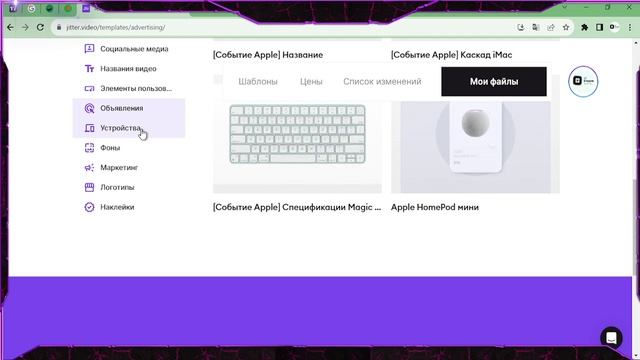Click the Объявления target icon
640x360 pixels.
(x=89, y=108)
